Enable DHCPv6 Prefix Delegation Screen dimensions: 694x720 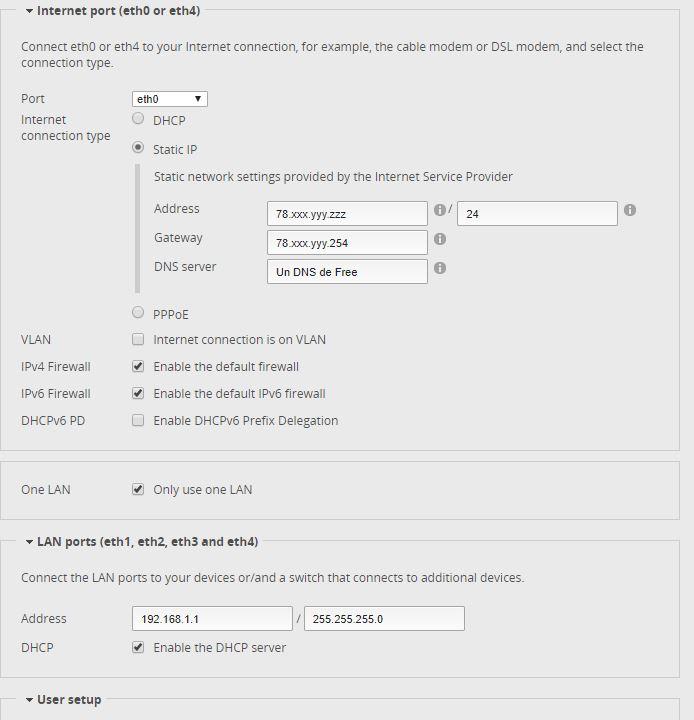pos(138,421)
